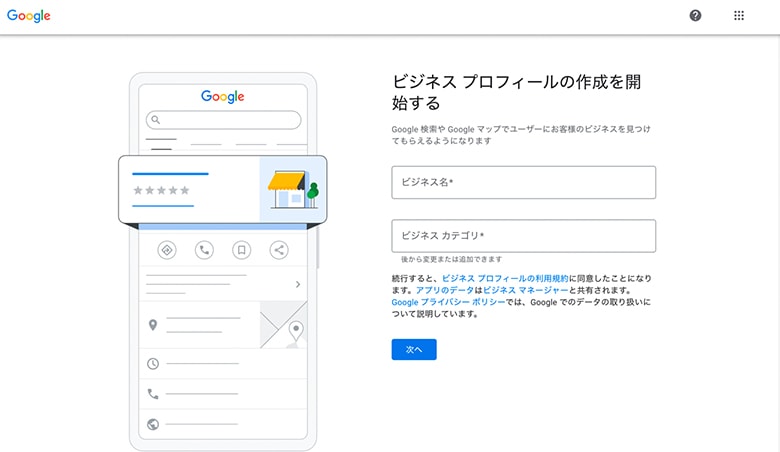The image size is (780, 452).
Task: Click the share icon in the phone mockup
Action: pos(279,250)
